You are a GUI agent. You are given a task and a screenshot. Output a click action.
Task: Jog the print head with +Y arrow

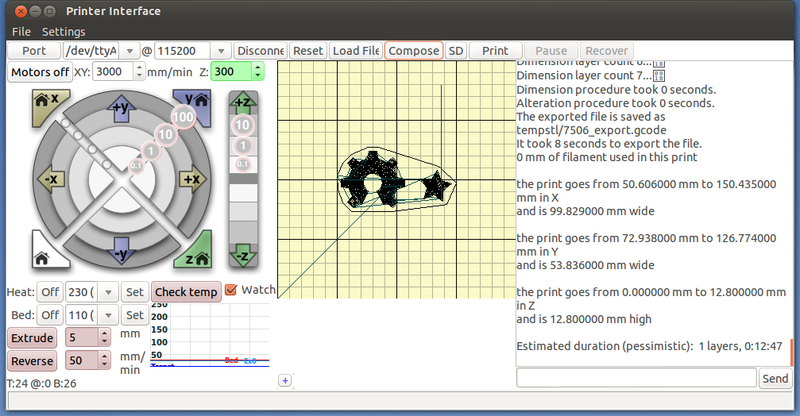(x=121, y=107)
